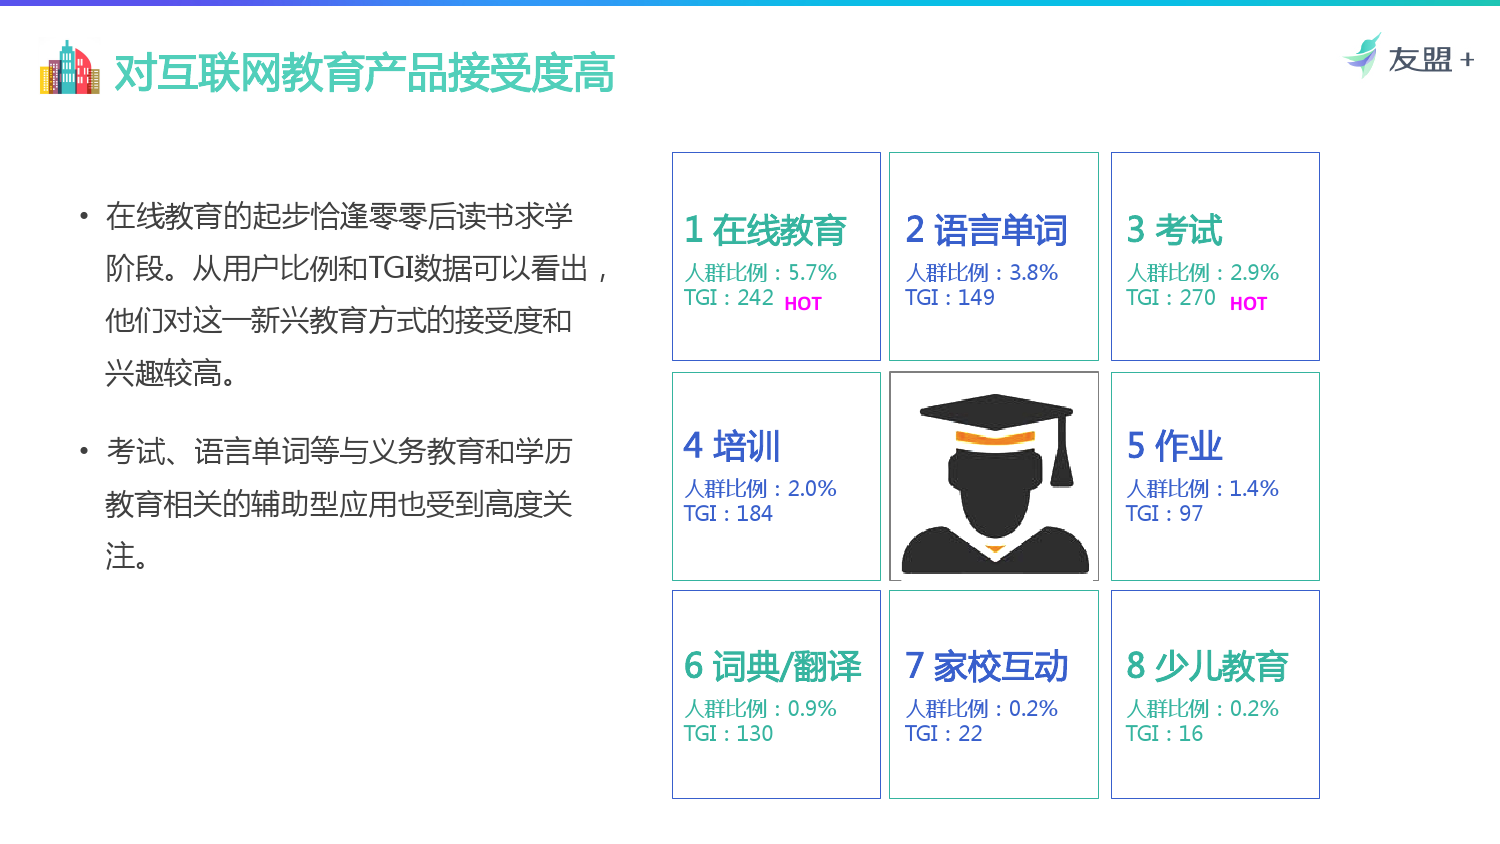Screen dimensions: 1500x844
Task: Select the 5 作业 tile heading
Action: click(1174, 446)
